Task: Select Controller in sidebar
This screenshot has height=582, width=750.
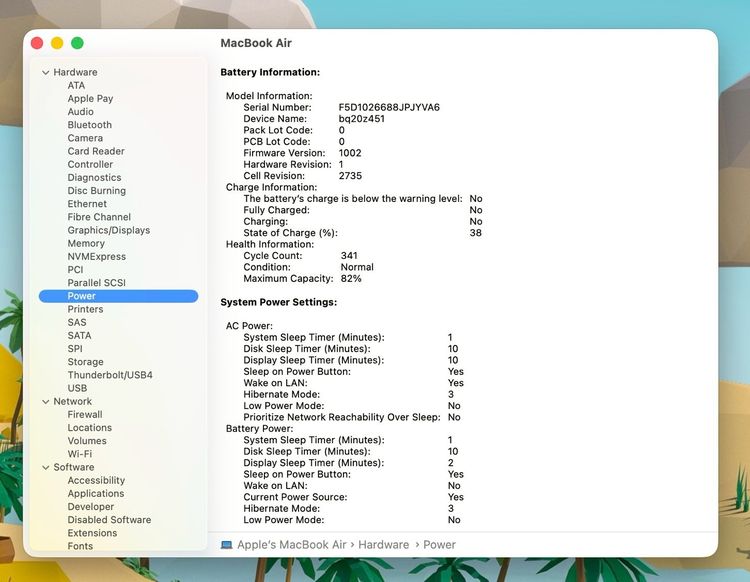Action: pyautogui.click(x=90, y=164)
